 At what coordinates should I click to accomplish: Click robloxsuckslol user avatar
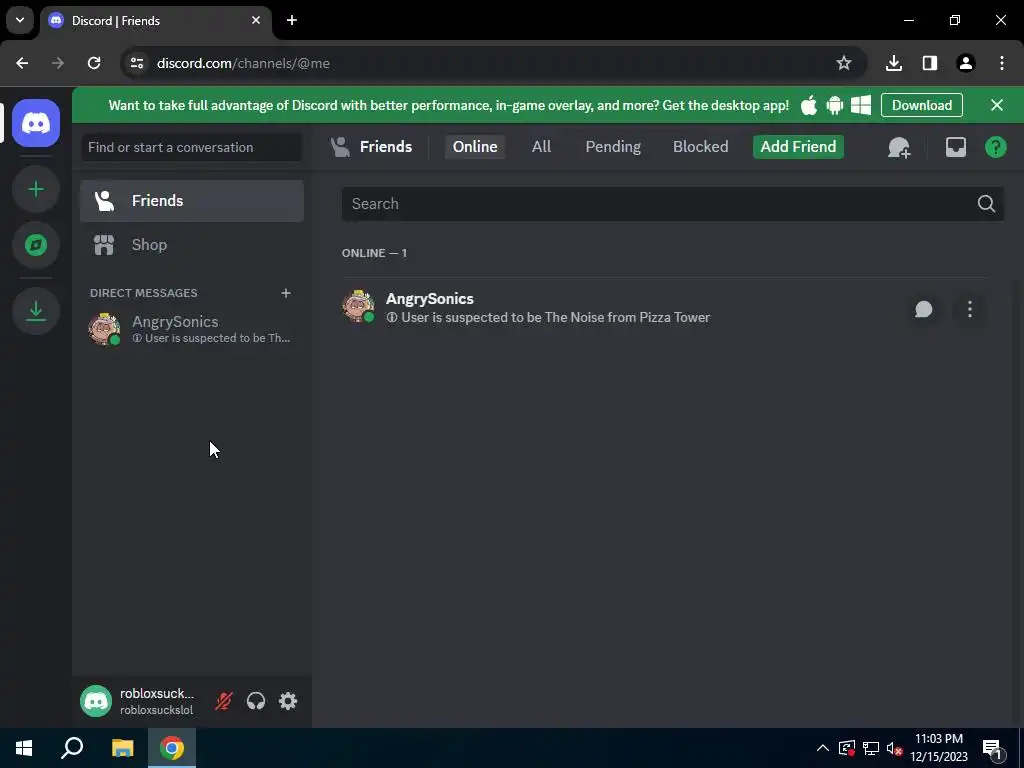pyautogui.click(x=96, y=701)
